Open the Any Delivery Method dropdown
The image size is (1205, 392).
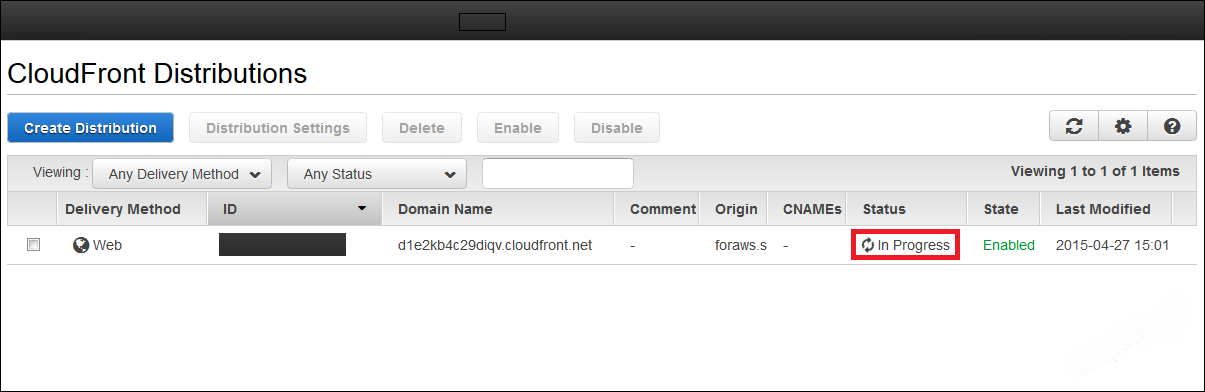[182, 174]
